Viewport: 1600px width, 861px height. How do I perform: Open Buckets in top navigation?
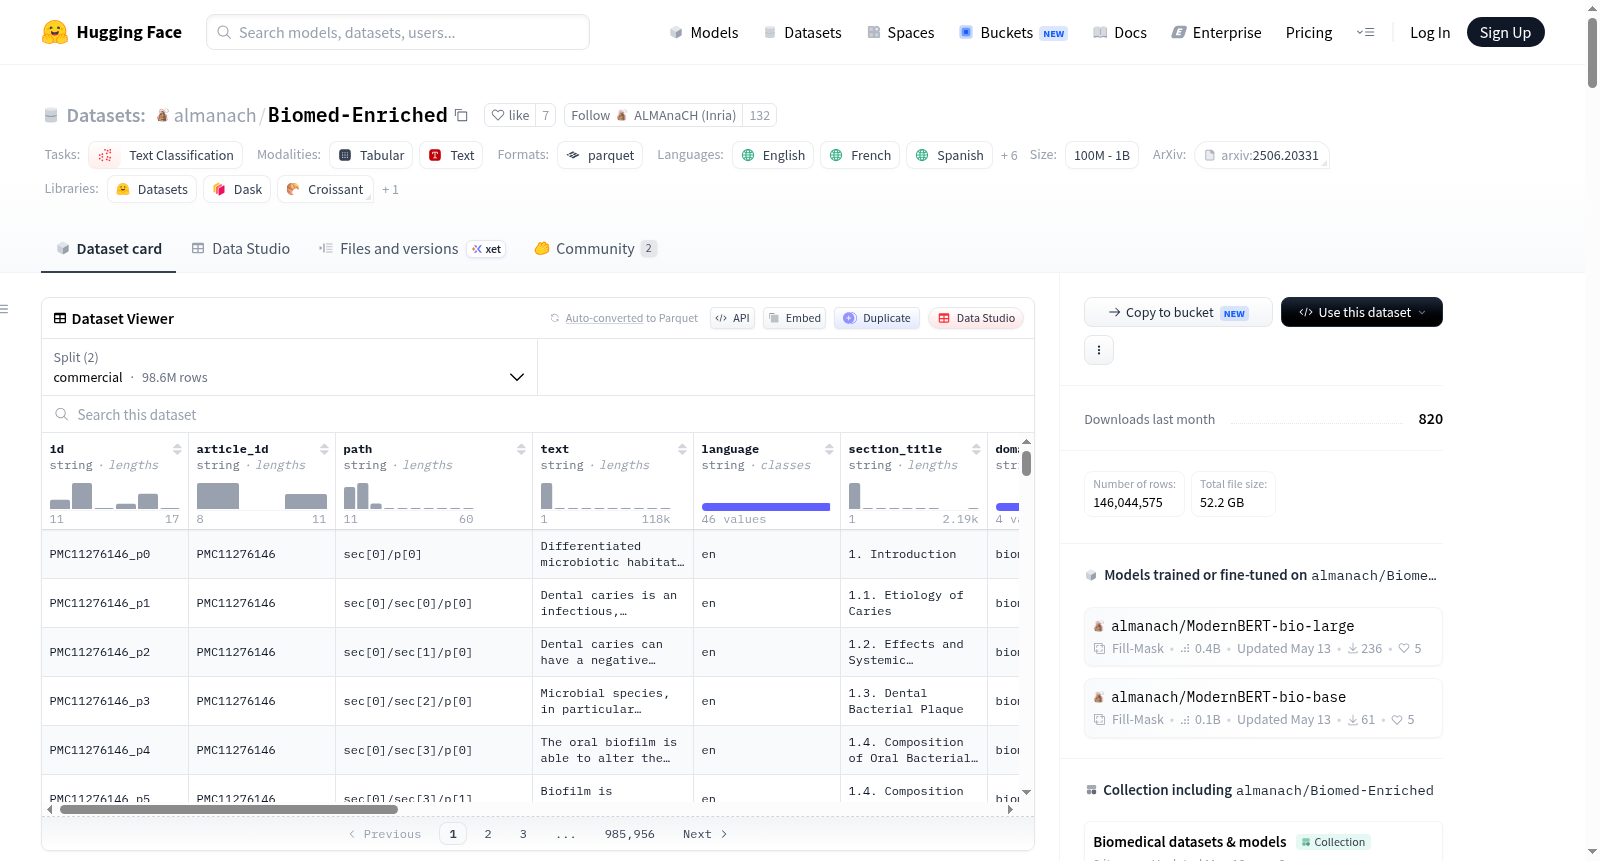pyautogui.click(x=1013, y=32)
